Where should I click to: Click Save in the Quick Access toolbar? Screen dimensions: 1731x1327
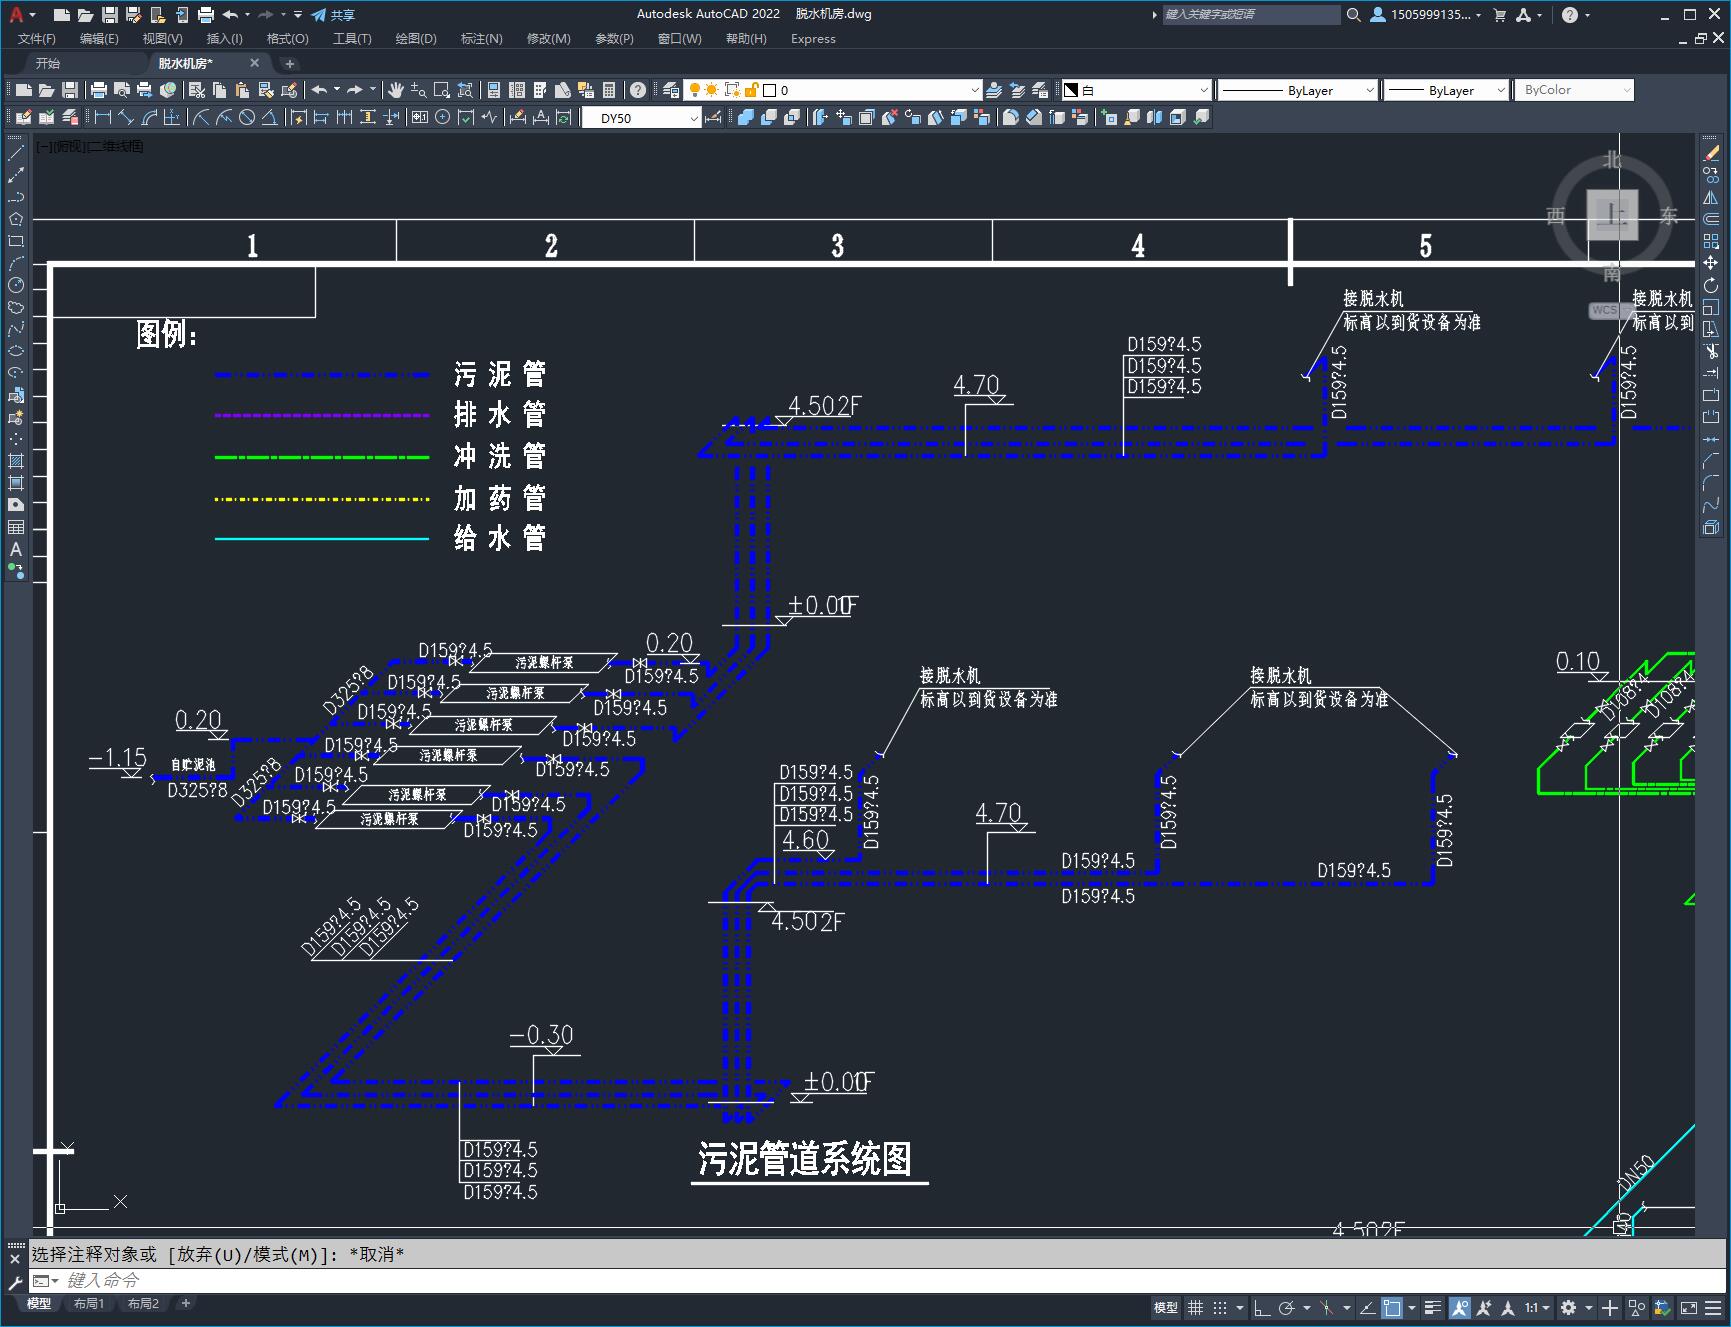(x=110, y=15)
